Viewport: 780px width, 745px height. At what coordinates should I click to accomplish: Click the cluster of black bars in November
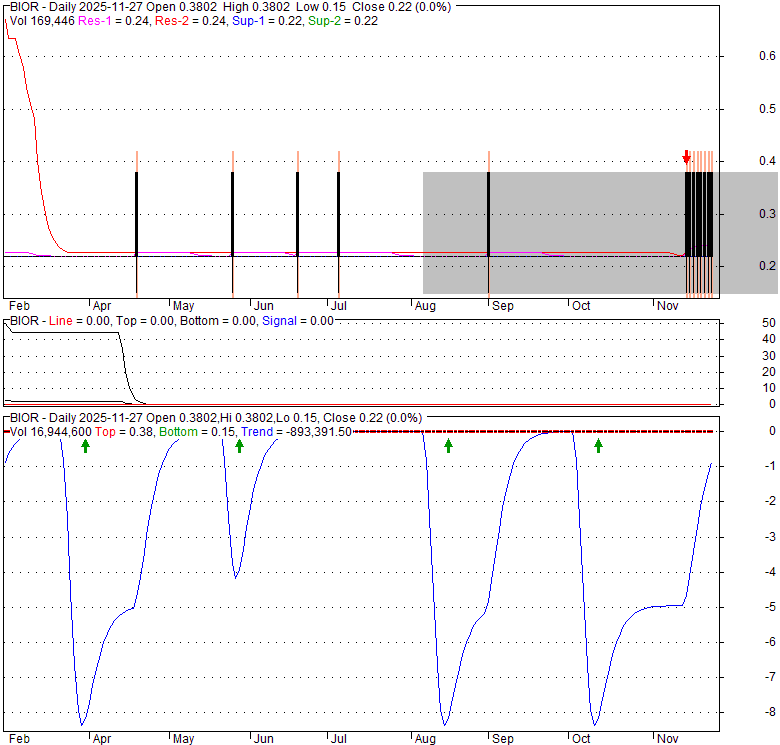pyautogui.click(x=699, y=214)
